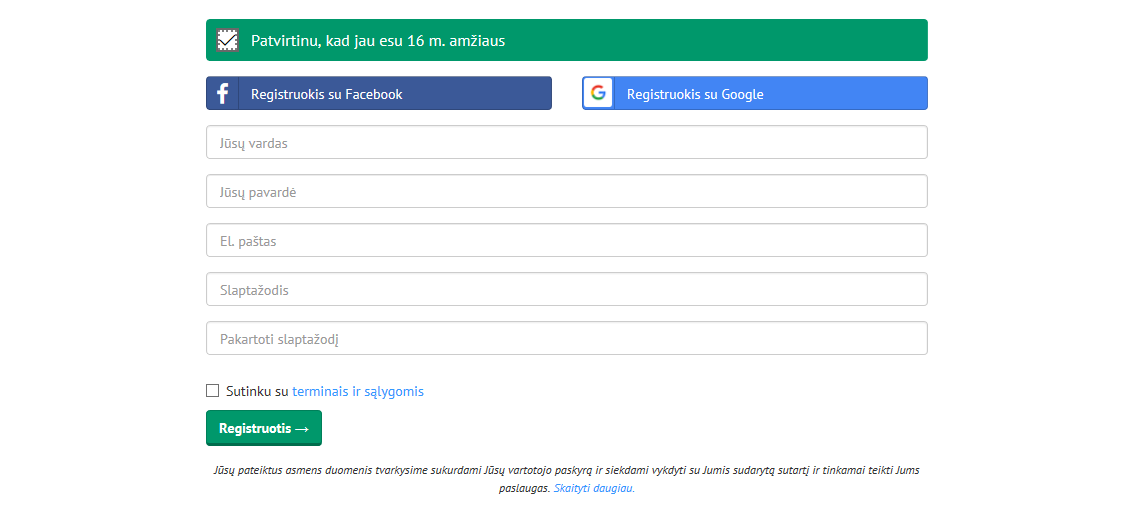Choose "Registruokis su Google" sign-up button
The width and height of the screenshot is (1133, 514).
754,93
